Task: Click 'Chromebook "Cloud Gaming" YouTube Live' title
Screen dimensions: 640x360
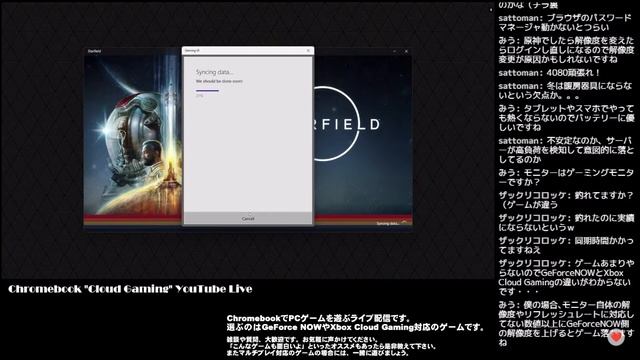Action: (130, 289)
